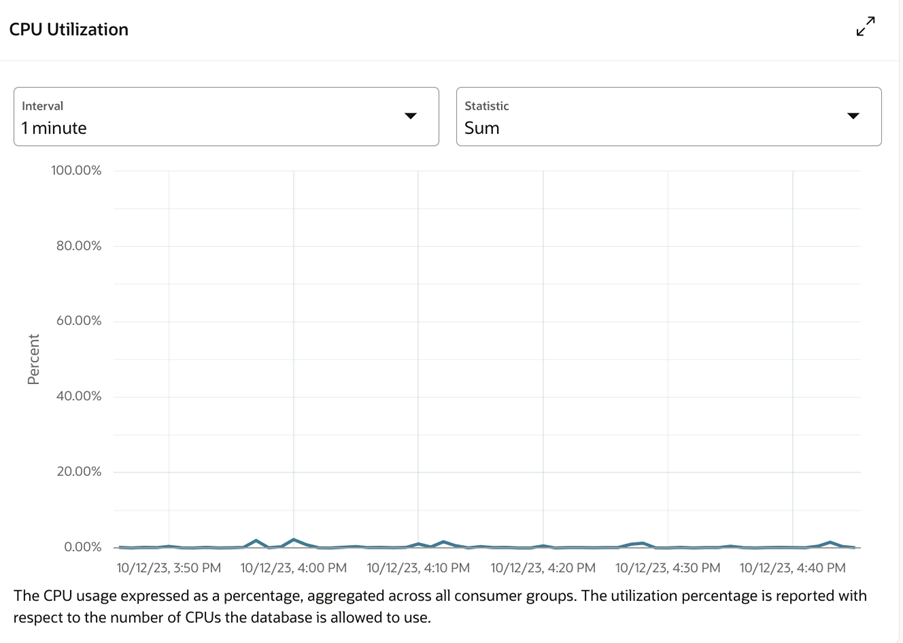903x643 pixels.
Task: Click the 10/12/23, 4:40 PM time label
Action: pos(792,568)
